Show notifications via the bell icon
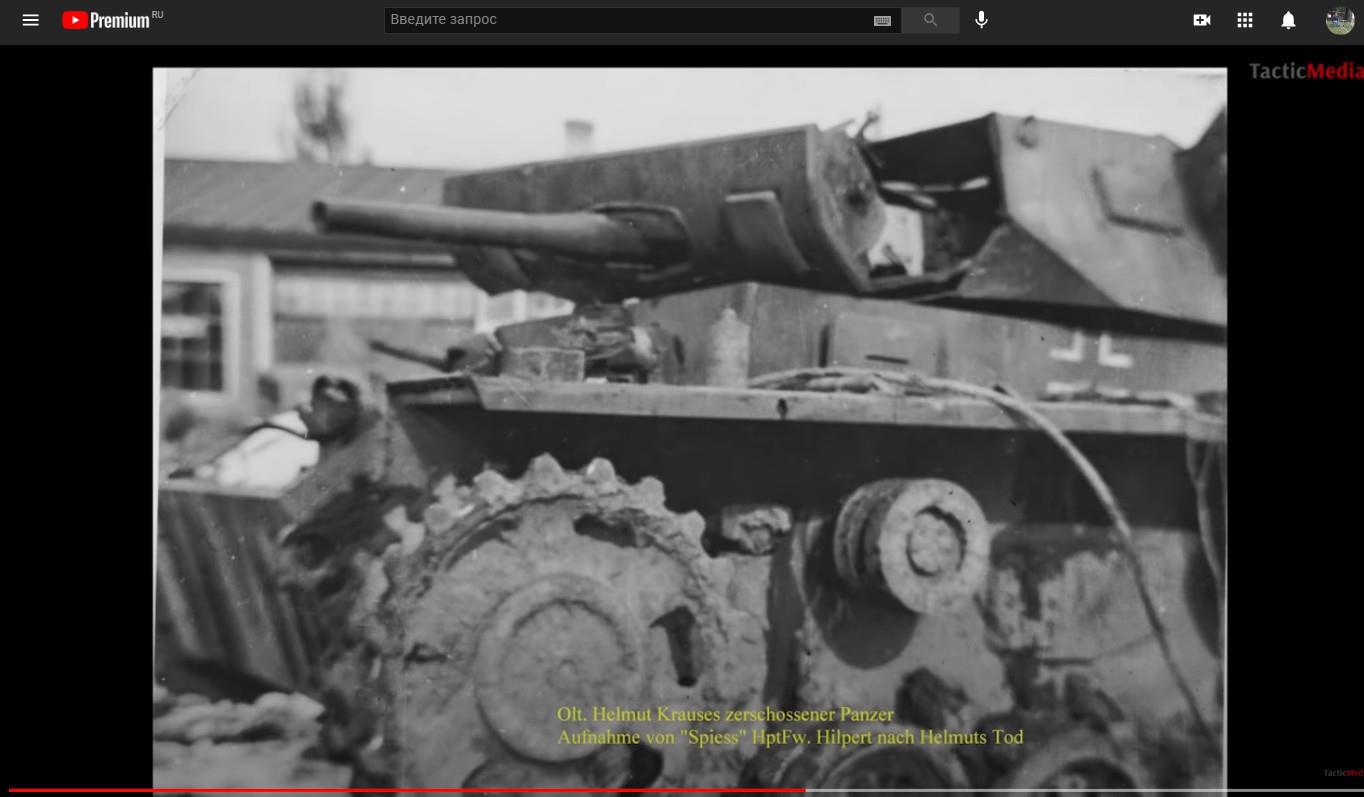Viewport: 1364px width, 797px height. click(x=1288, y=20)
